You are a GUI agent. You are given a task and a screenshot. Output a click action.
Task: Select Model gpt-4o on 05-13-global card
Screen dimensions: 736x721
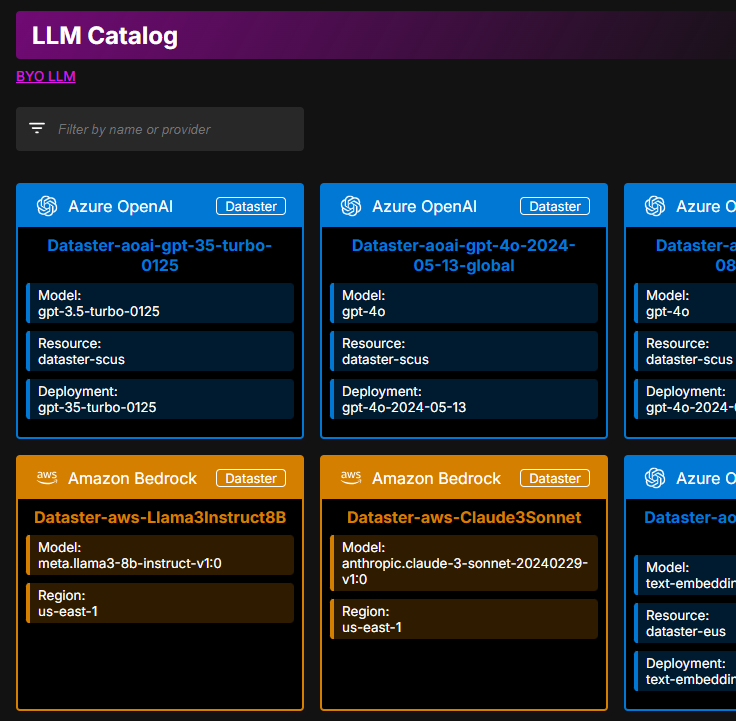(x=464, y=303)
